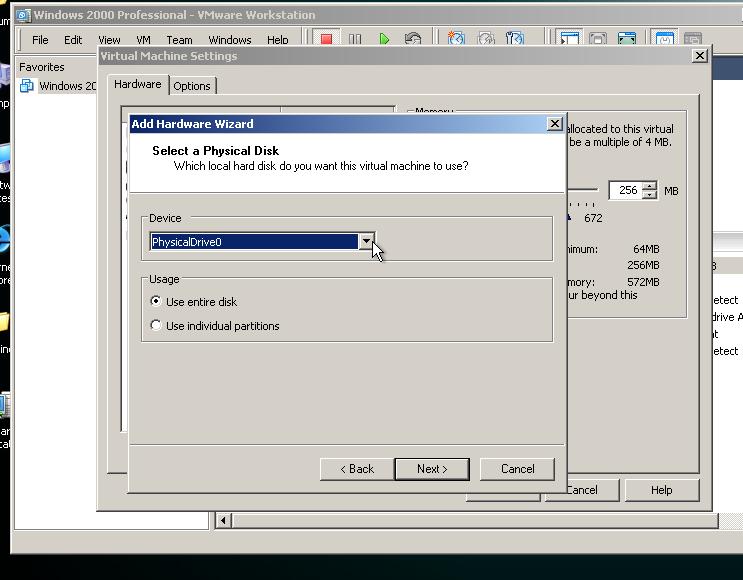The width and height of the screenshot is (743, 580).
Task: Click the Take Snapshot clock icon
Action: (456, 39)
